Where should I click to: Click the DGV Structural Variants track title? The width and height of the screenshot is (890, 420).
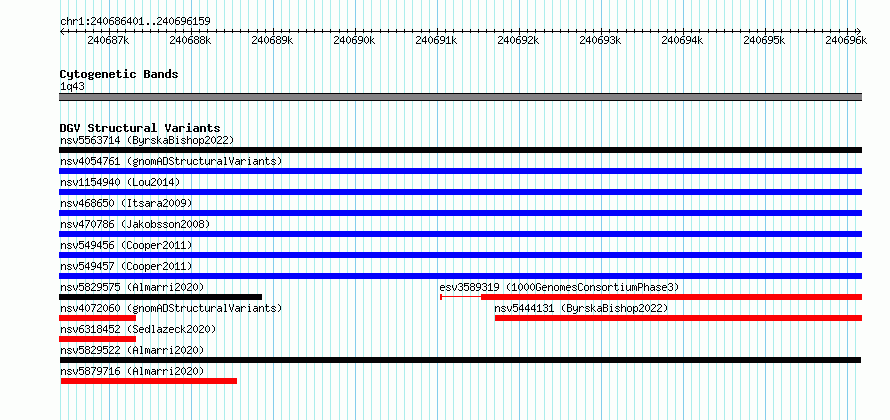[x=140, y=128]
